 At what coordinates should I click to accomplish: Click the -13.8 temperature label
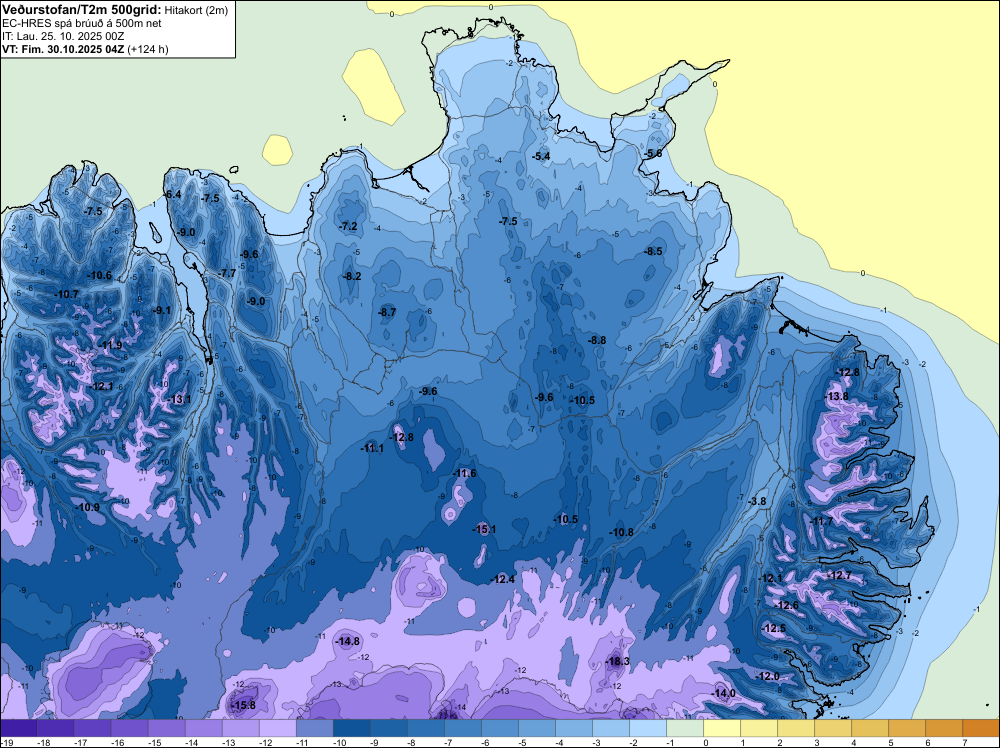tap(837, 396)
